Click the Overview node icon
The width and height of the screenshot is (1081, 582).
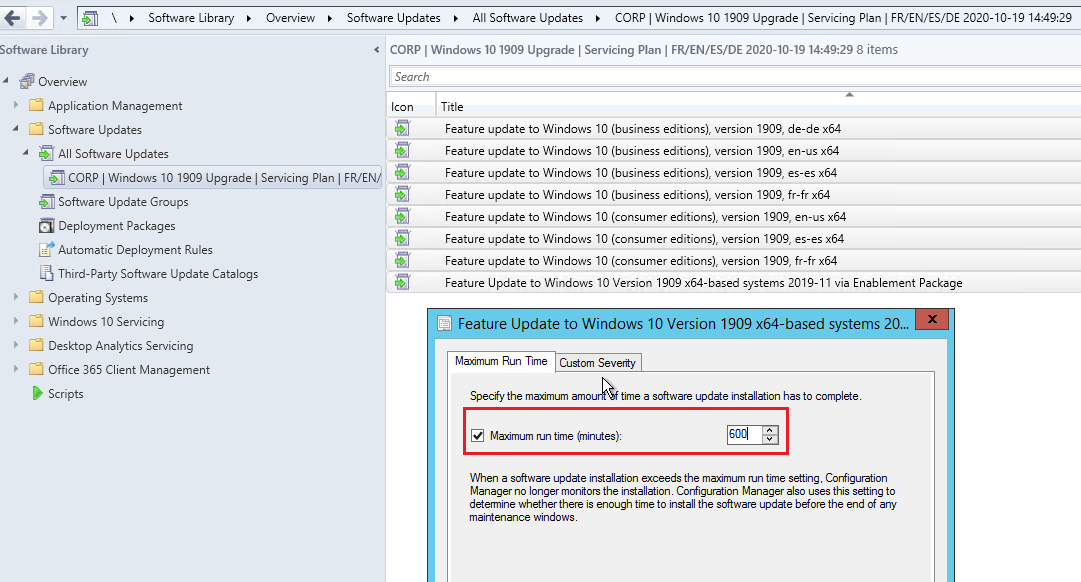(27, 81)
